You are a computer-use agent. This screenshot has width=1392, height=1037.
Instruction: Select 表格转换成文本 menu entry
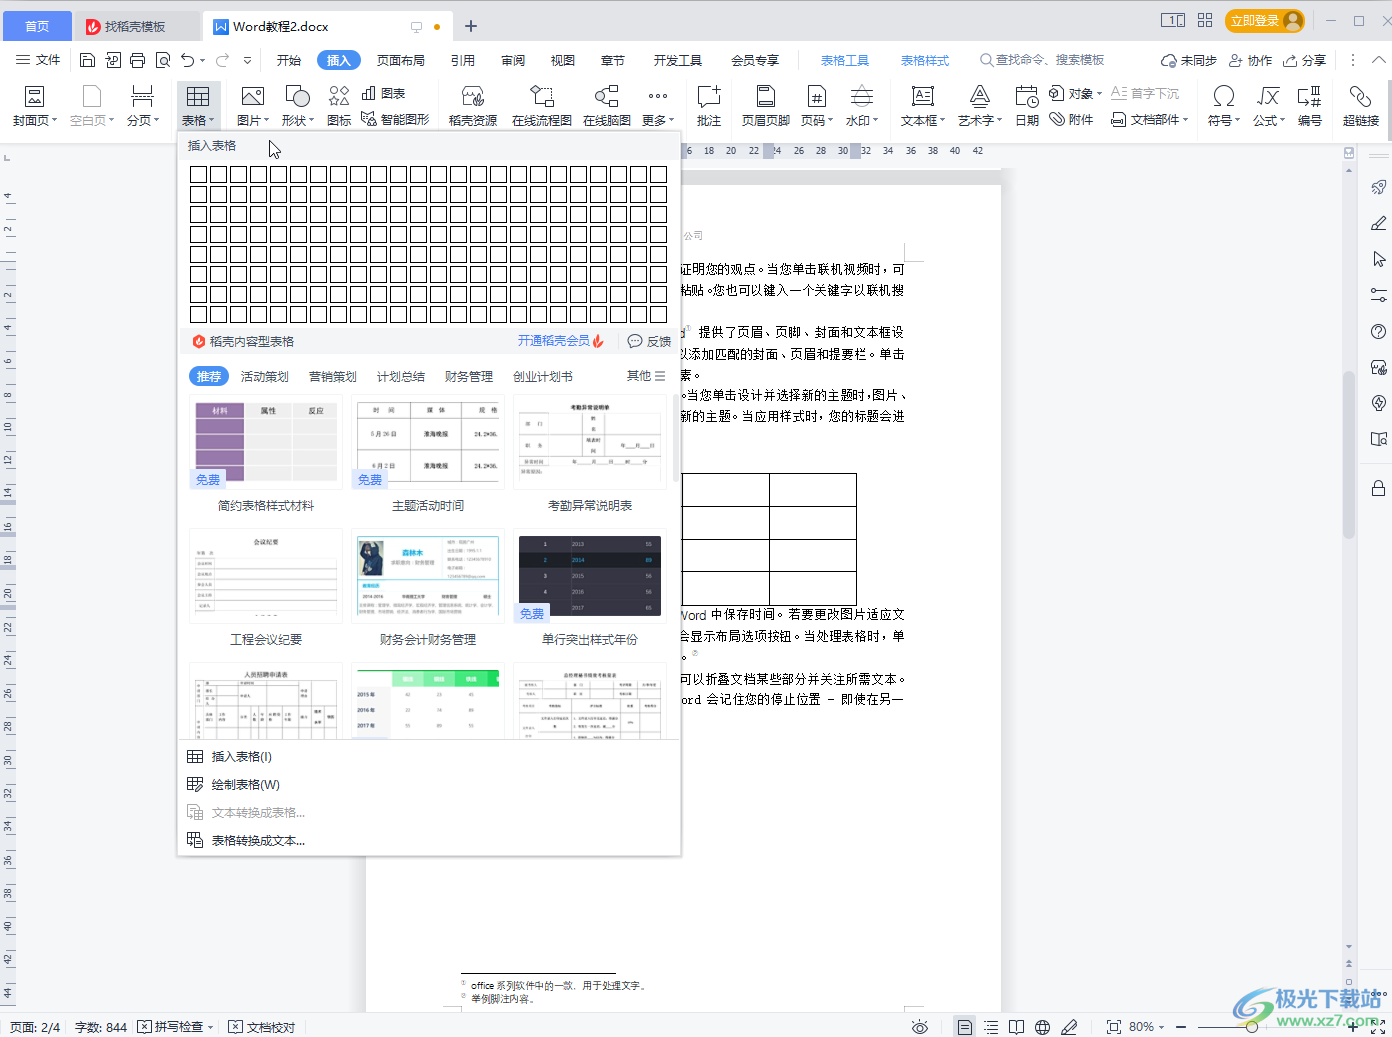click(429, 841)
